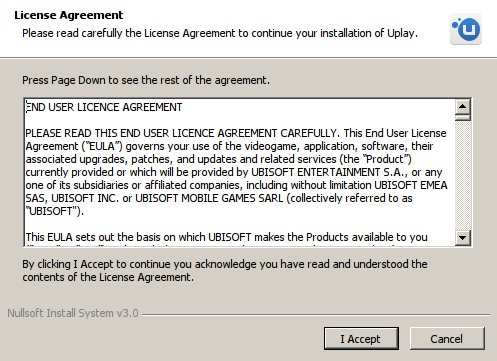Click inside the EULA text box
The width and height of the screenshot is (497, 361).
tap(240, 172)
